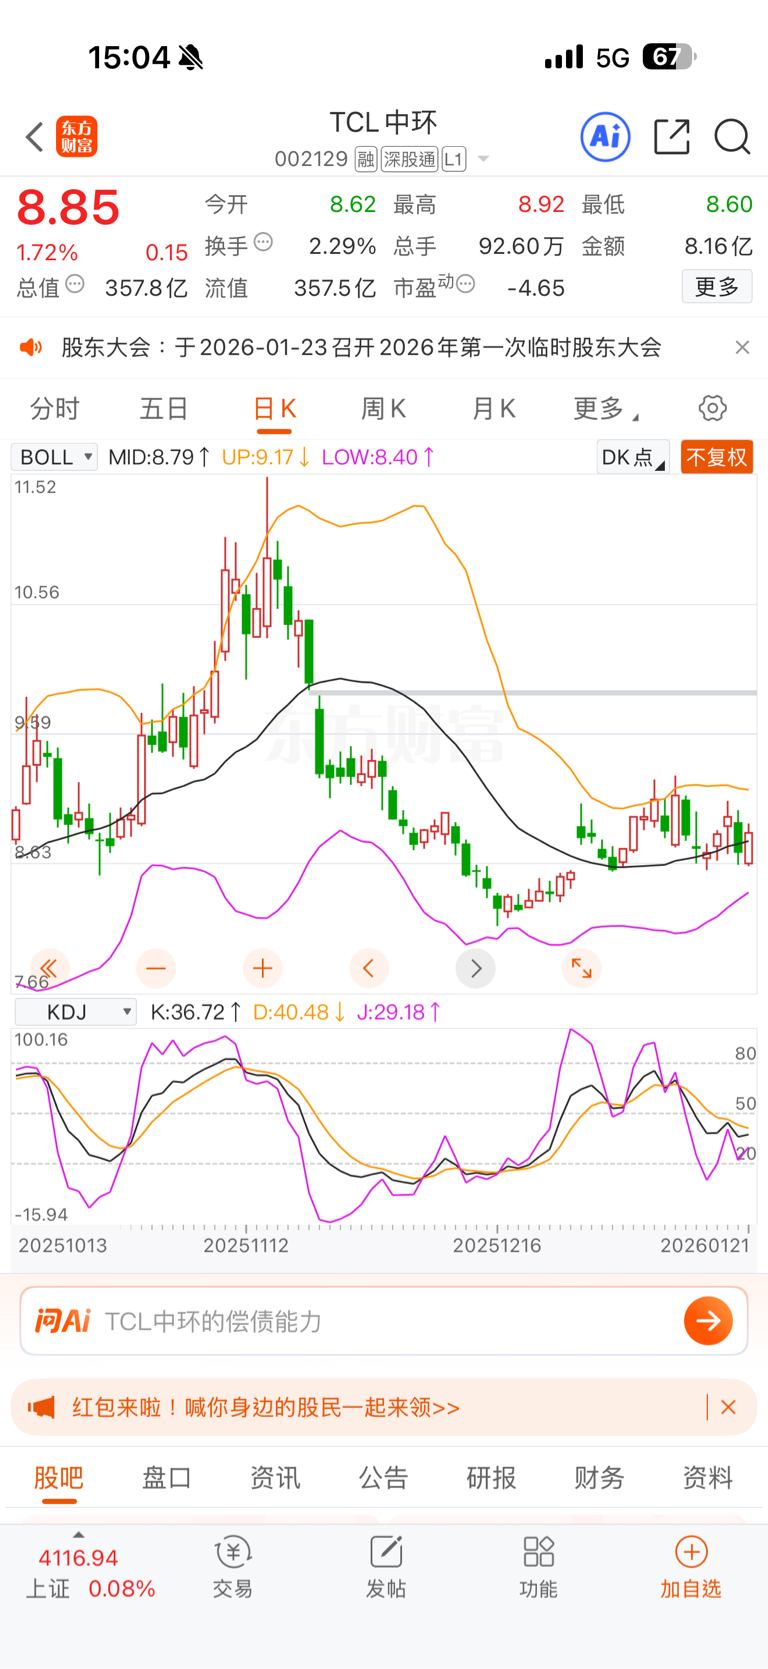768x1669 pixels.
Task: Click the 更多 quote details button
Action: tap(717, 287)
